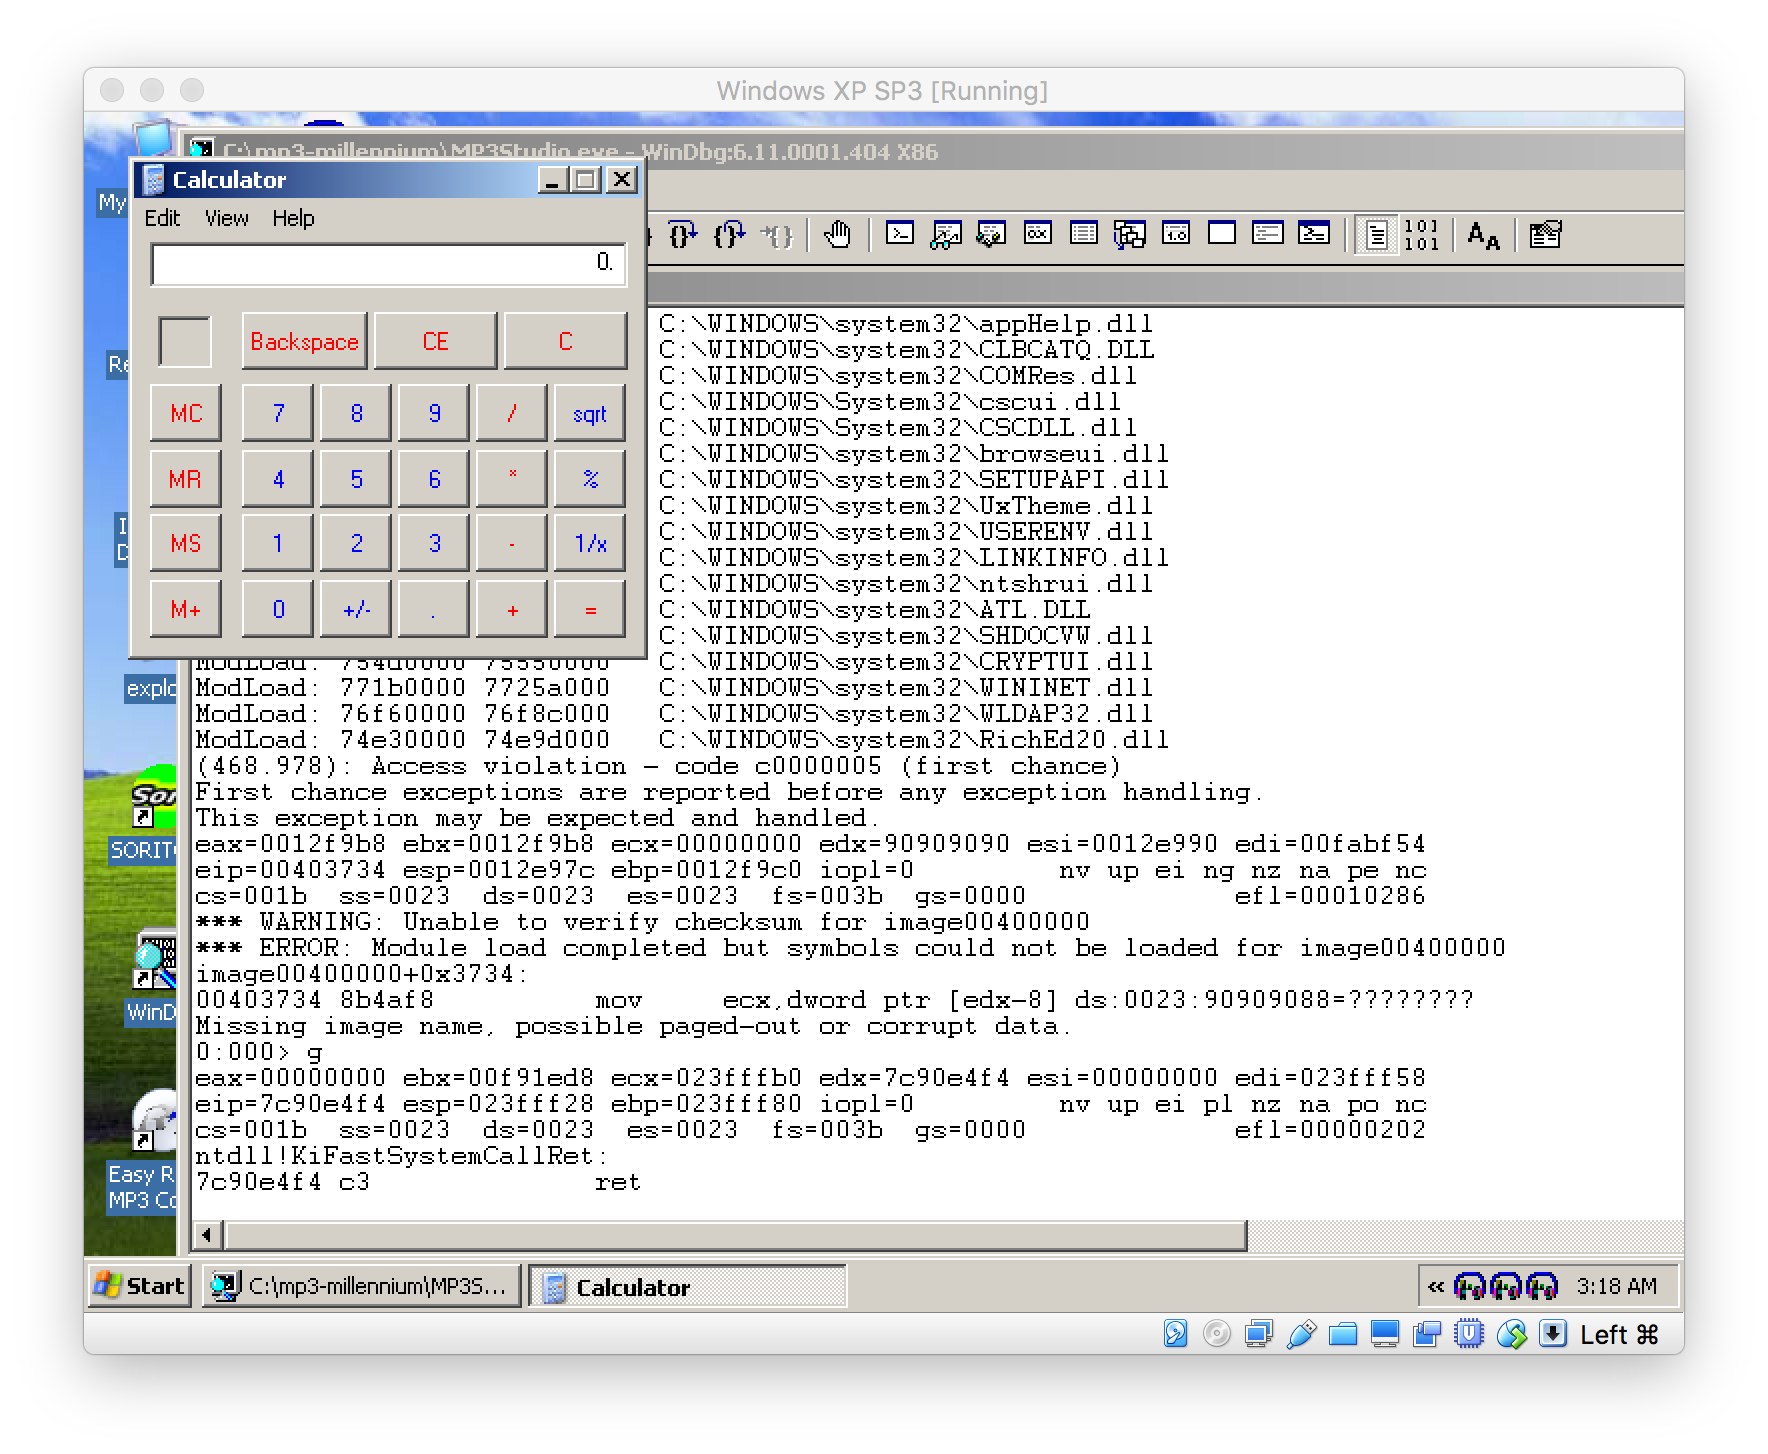1768x1454 pixels.
Task: Open the blank Scratch Pad window icon
Action: pos(1222,234)
